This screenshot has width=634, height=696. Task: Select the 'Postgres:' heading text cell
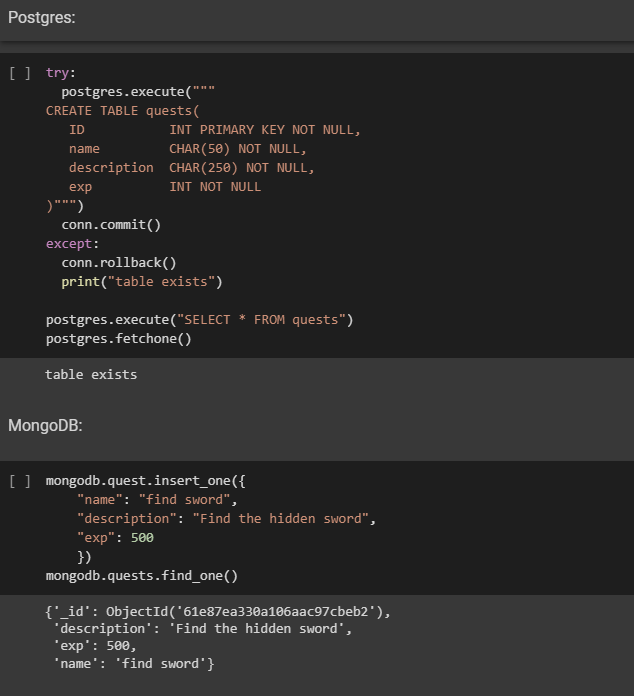point(42,18)
